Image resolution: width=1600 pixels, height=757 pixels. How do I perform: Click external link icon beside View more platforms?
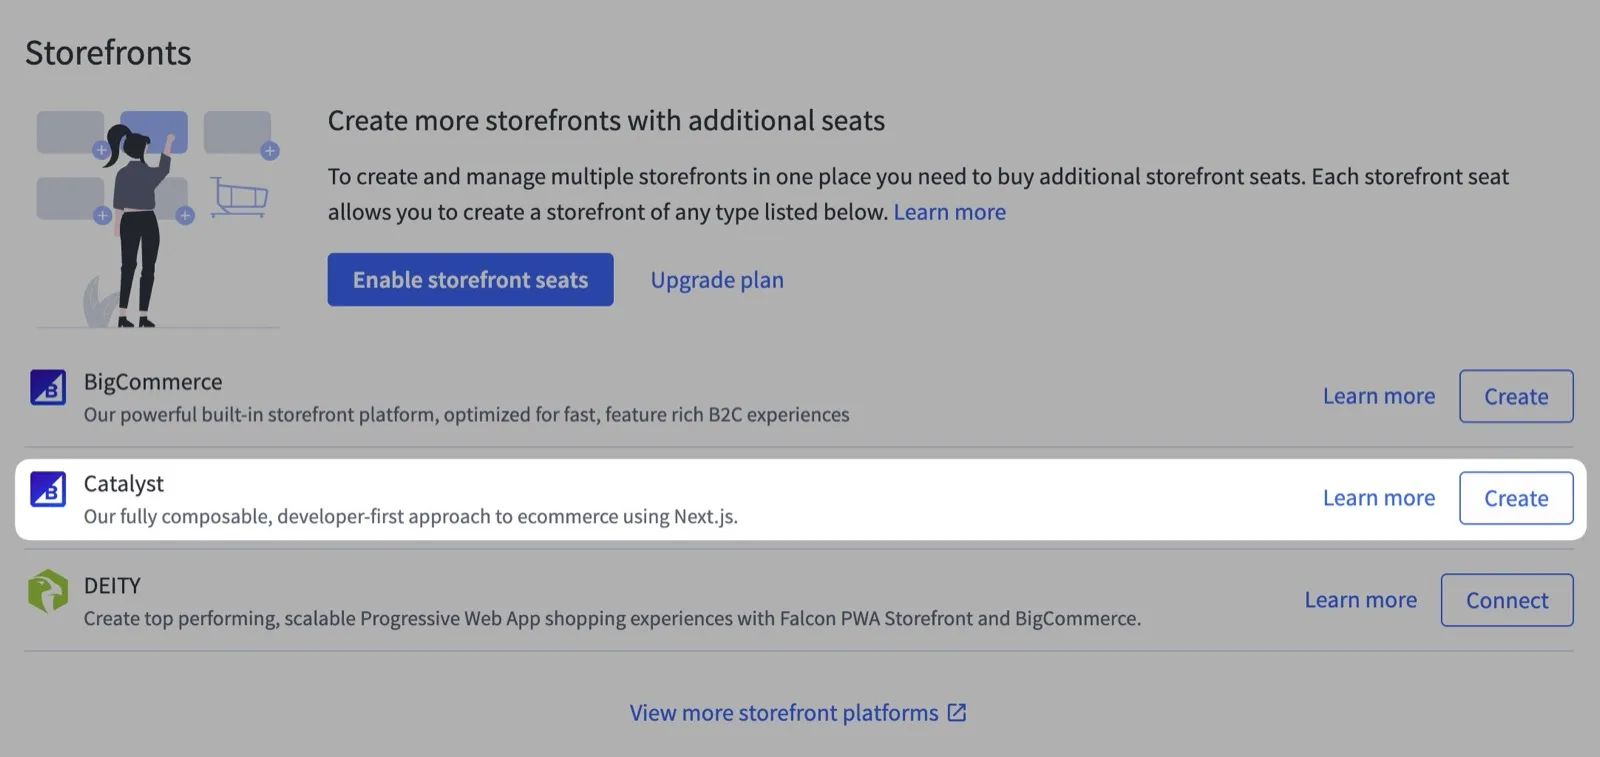957,712
